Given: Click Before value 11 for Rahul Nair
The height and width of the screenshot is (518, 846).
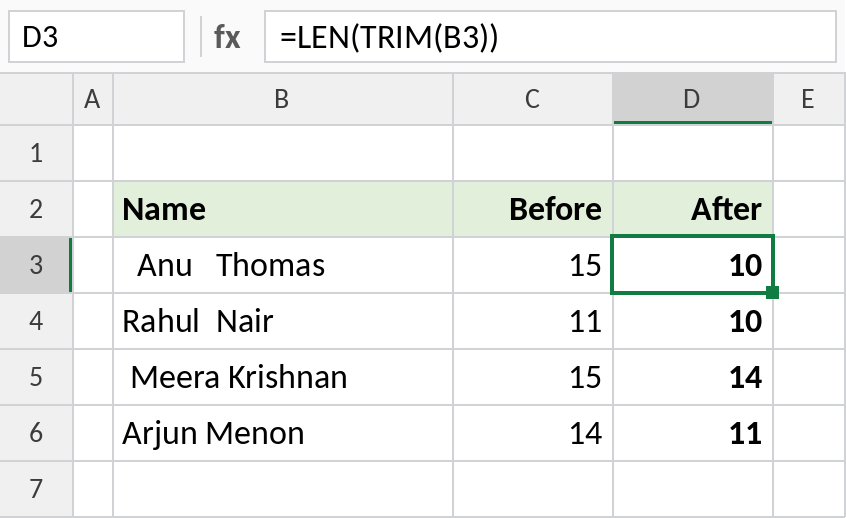Looking at the screenshot, I should coord(533,322).
